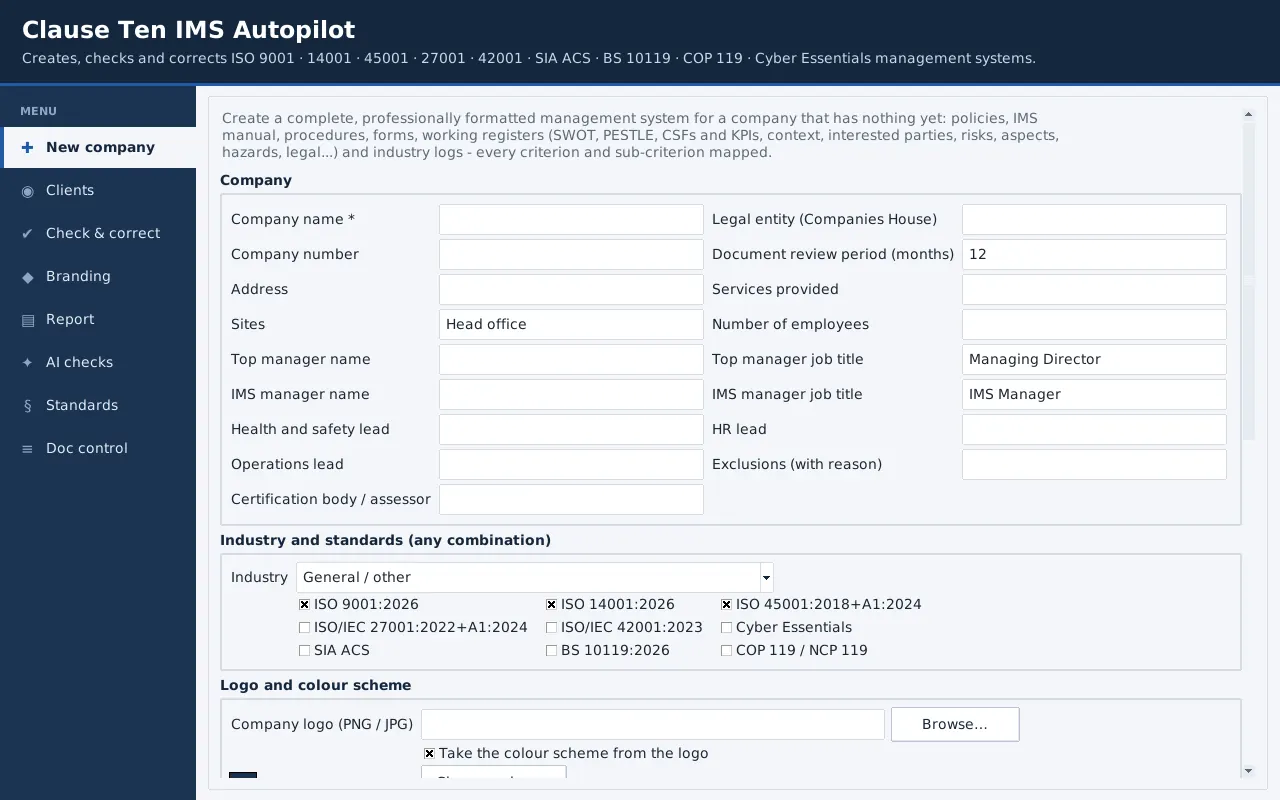Image resolution: width=1280 pixels, height=800 pixels.
Task: Open Standards in the sidebar
Action: click(x=98, y=405)
